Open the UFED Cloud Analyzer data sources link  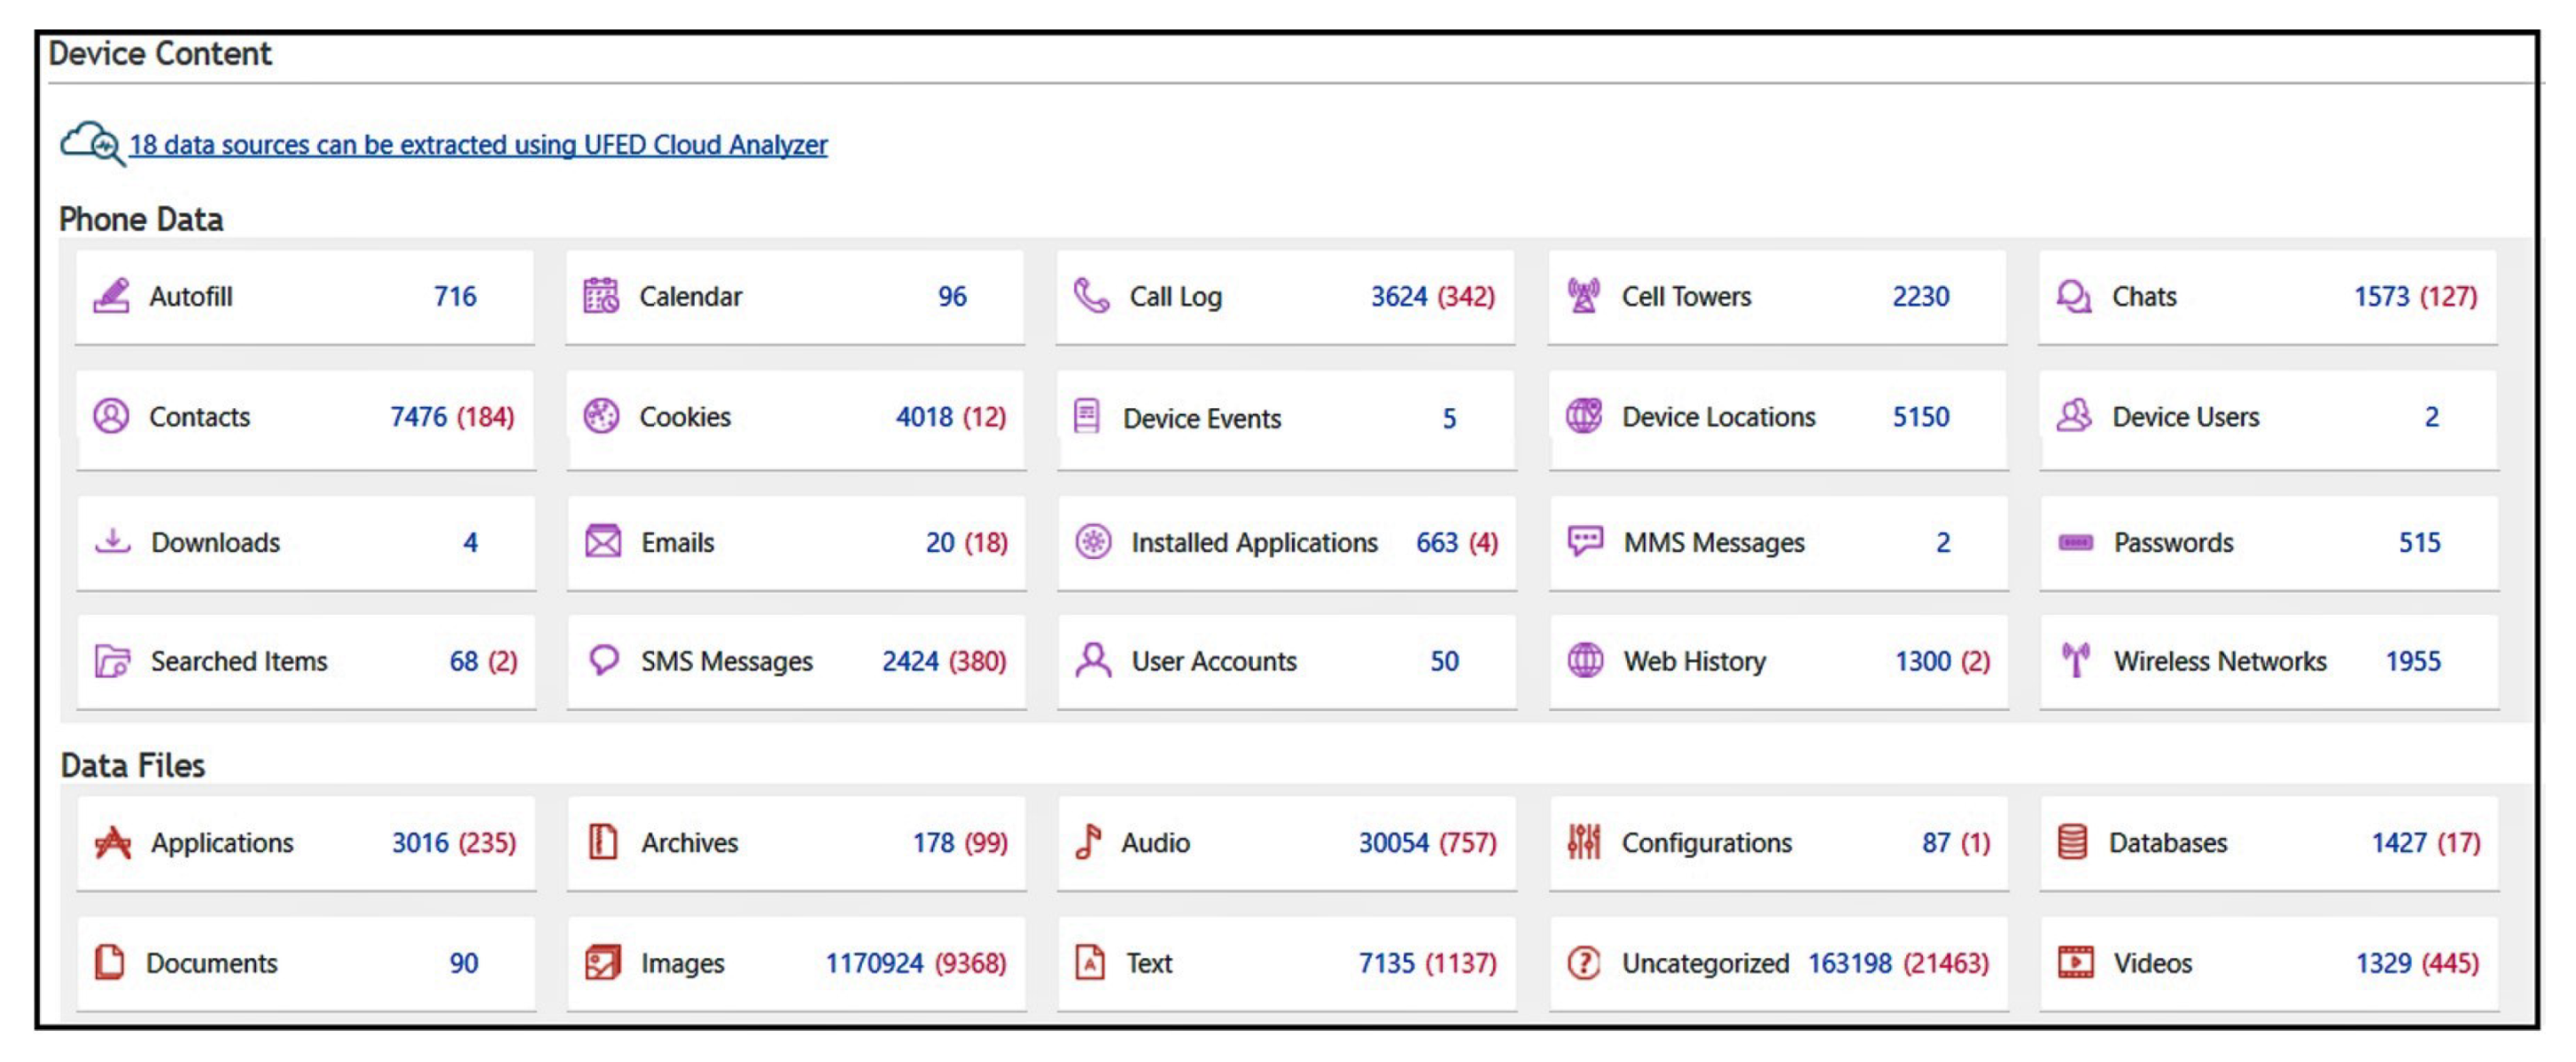[478, 145]
